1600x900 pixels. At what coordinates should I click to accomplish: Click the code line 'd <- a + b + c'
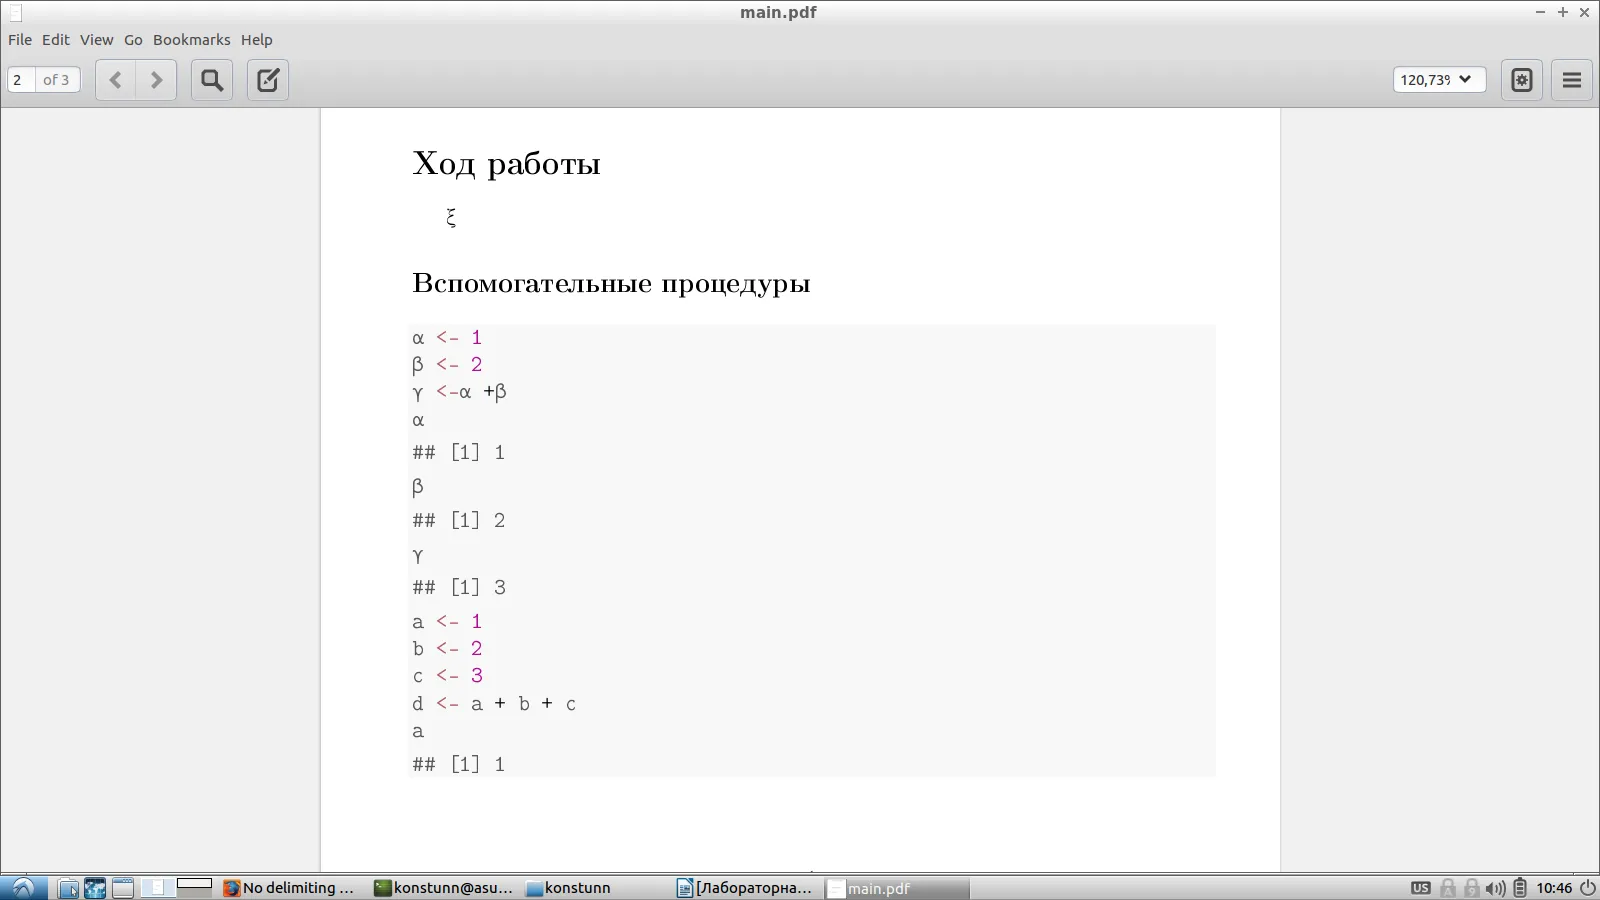point(494,704)
